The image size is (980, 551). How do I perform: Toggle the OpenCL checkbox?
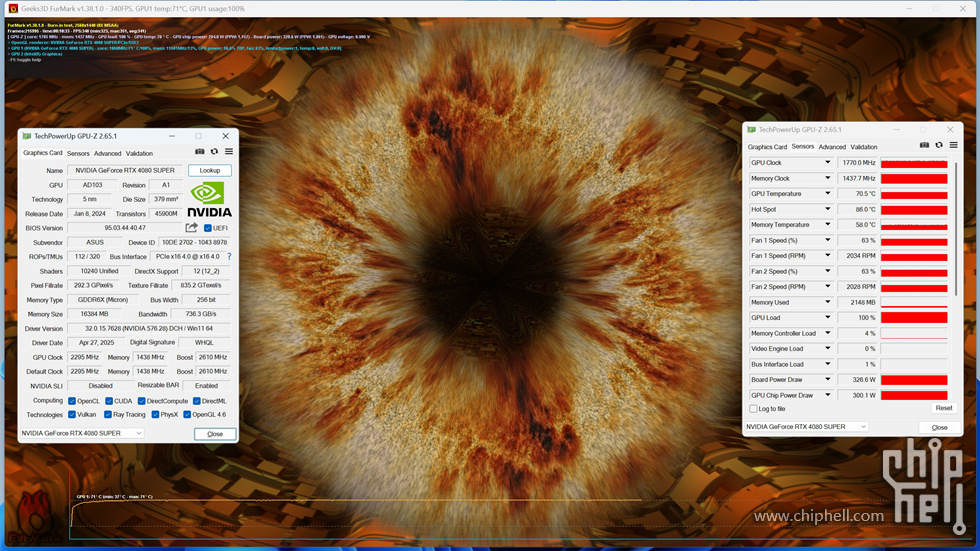[x=72, y=401]
